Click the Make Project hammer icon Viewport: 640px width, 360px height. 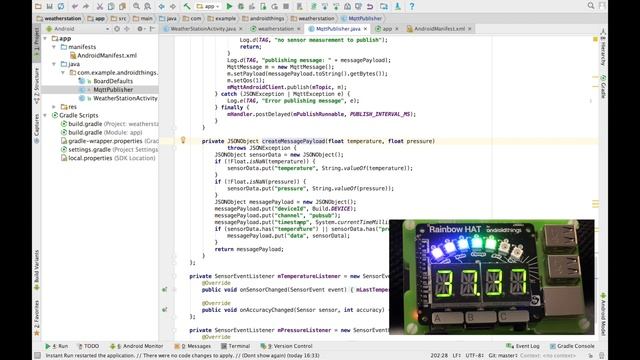click(x=187, y=6)
